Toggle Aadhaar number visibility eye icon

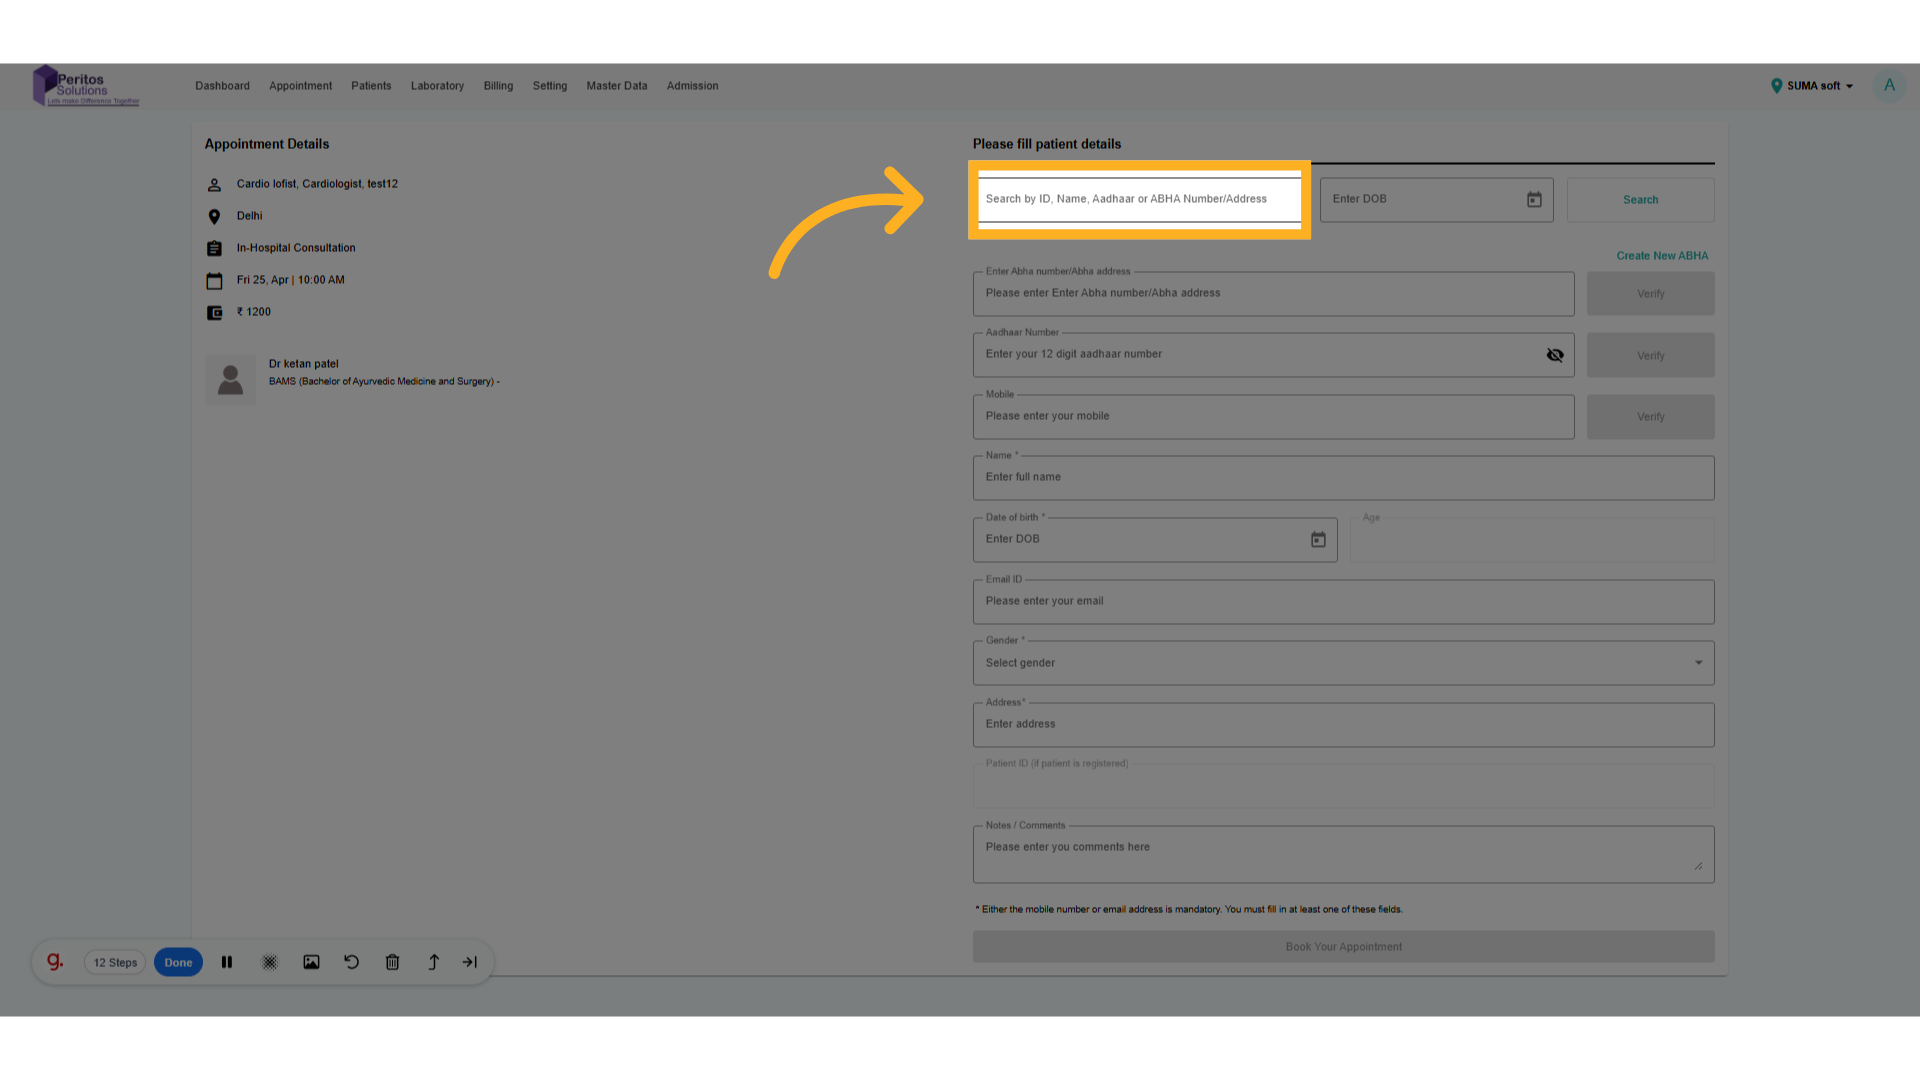pos(1555,355)
